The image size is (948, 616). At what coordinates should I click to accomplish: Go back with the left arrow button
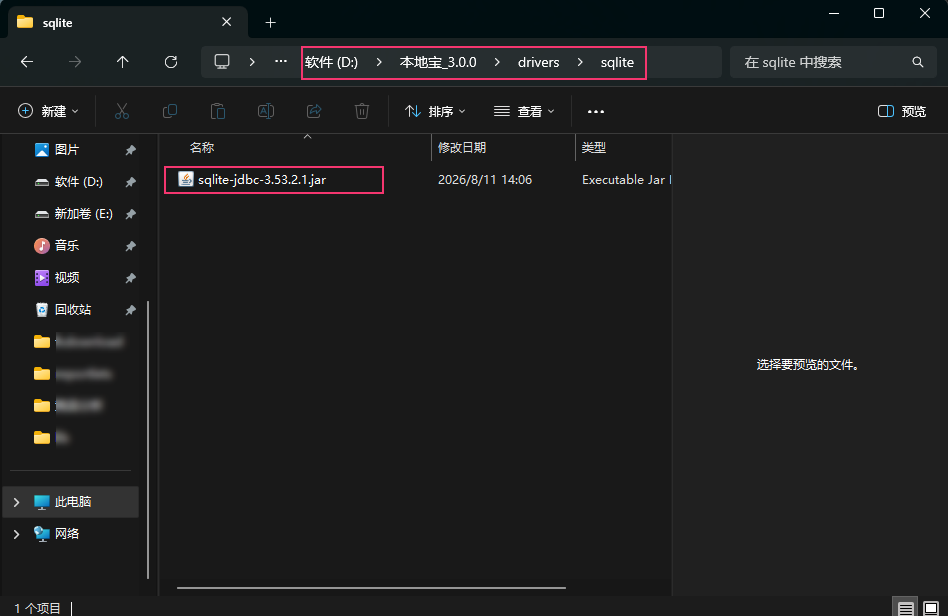[27, 62]
